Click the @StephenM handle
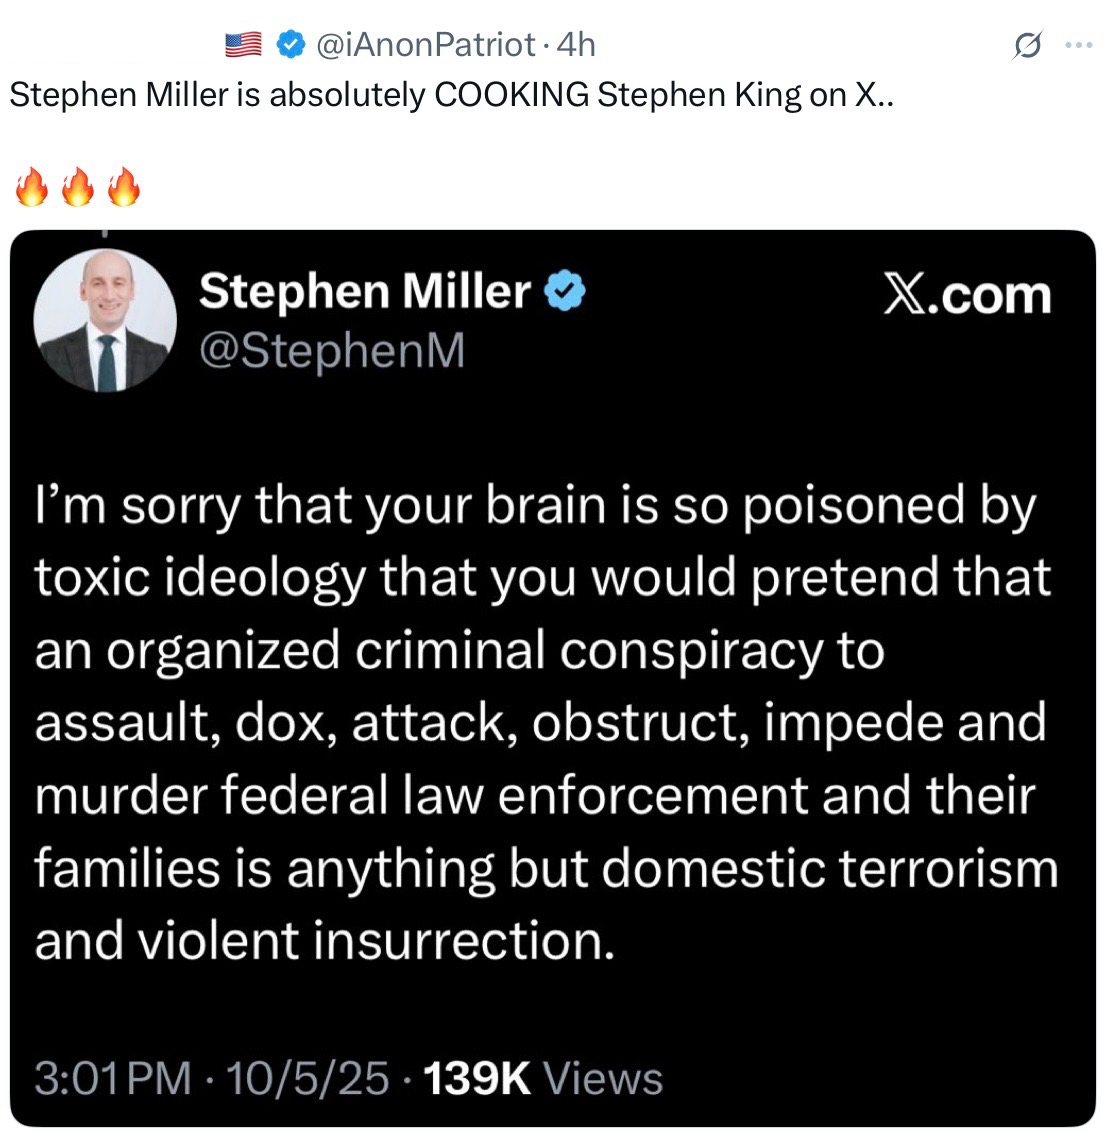1120x1139 pixels. click(x=333, y=350)
